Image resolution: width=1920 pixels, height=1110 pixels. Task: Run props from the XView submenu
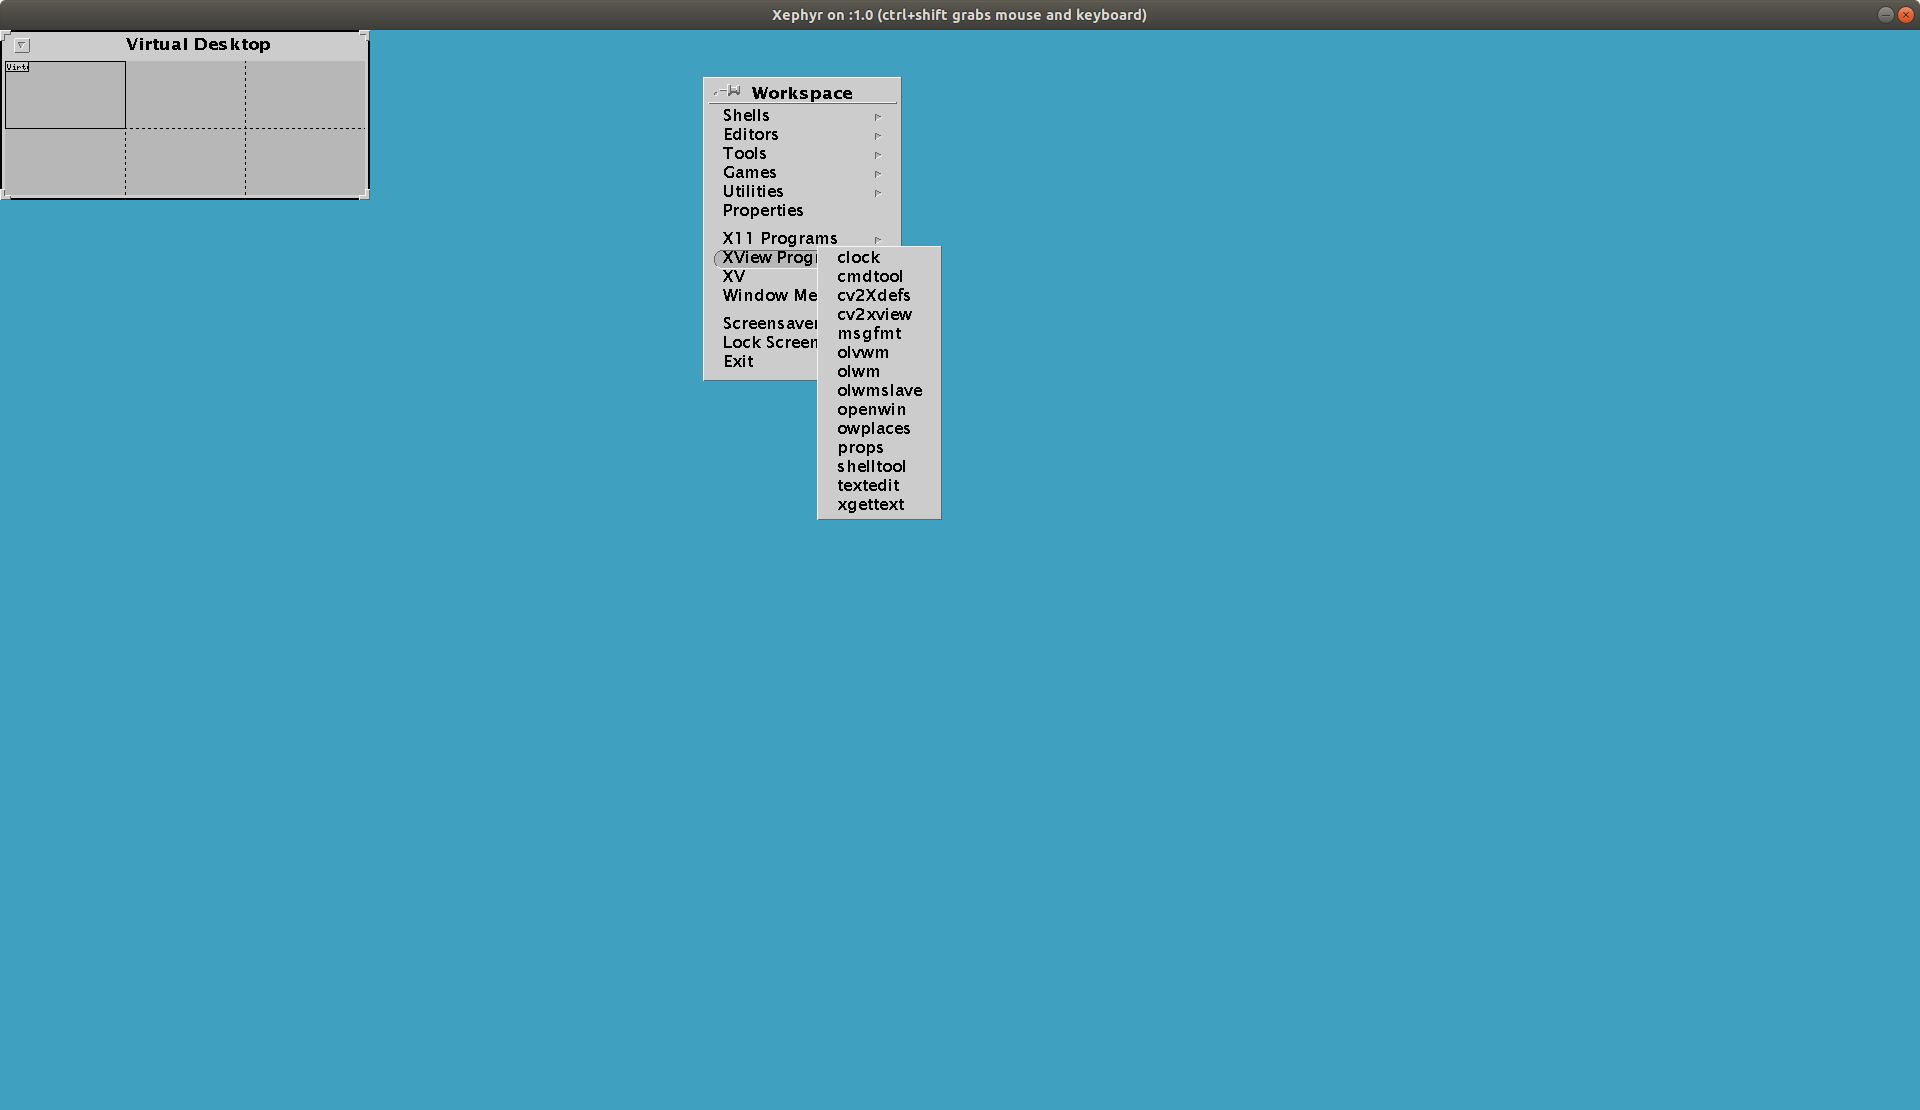(x=860, y=448)
